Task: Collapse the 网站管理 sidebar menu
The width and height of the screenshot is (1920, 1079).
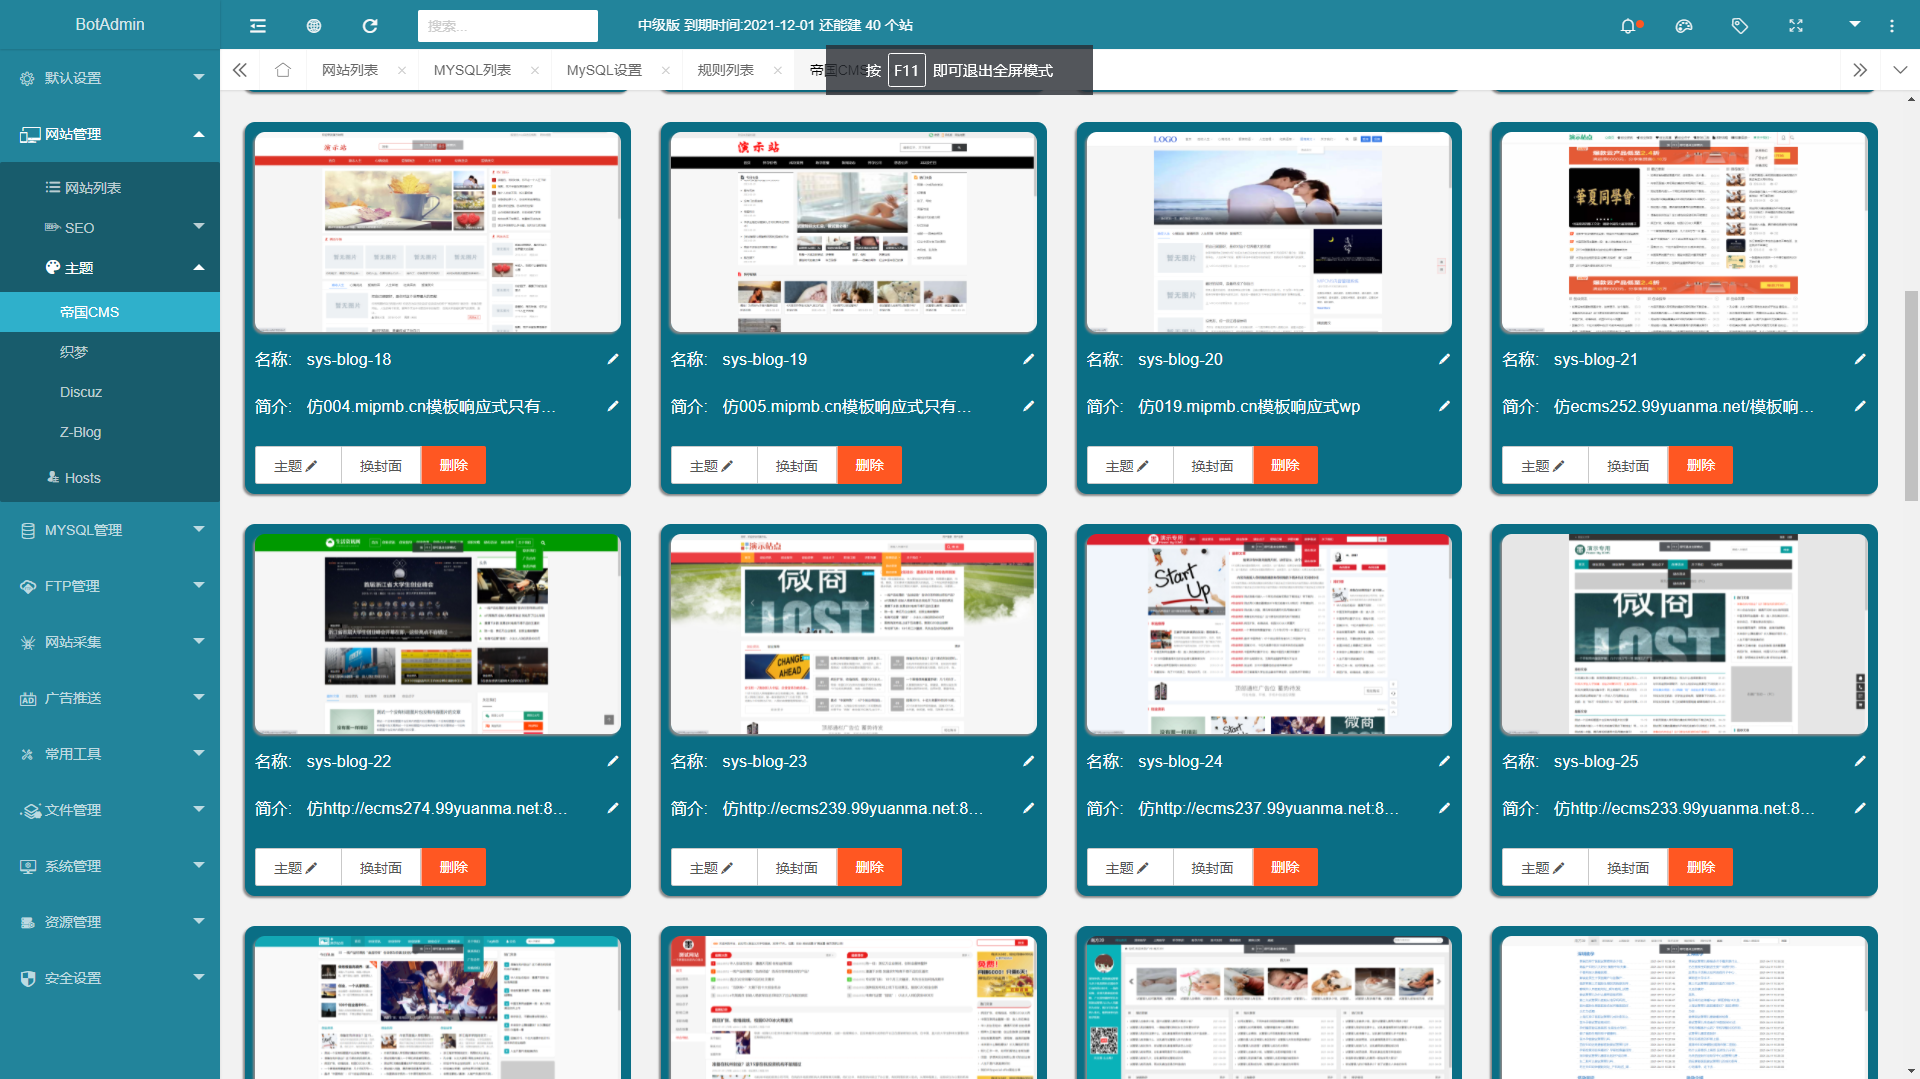Action: [110, 134]
